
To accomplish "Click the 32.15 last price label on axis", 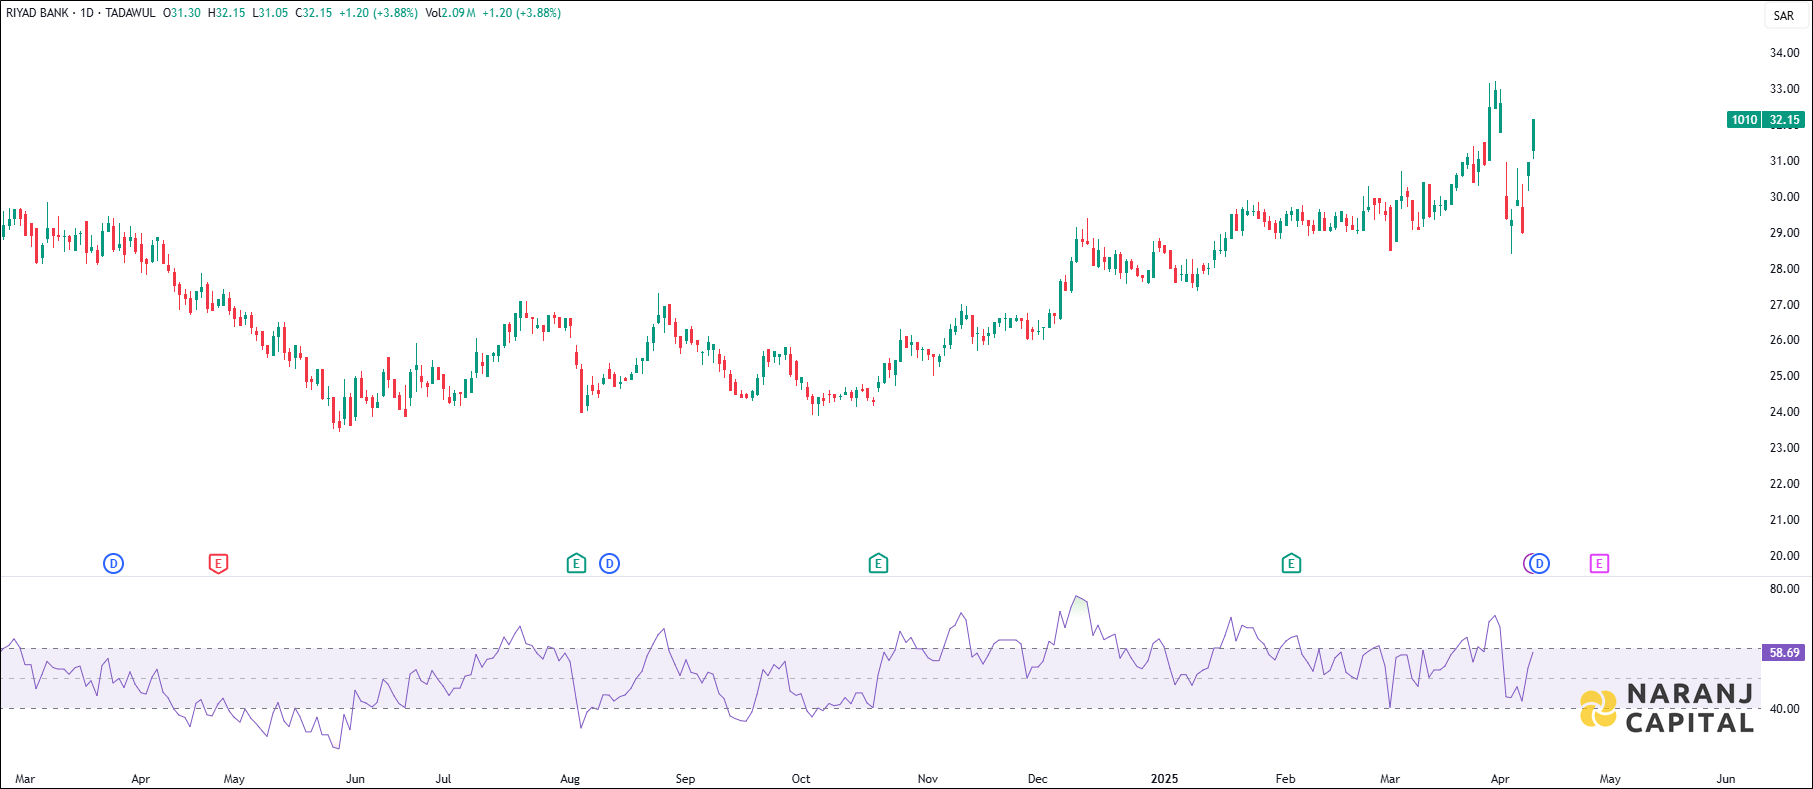I will [1784, 120].
